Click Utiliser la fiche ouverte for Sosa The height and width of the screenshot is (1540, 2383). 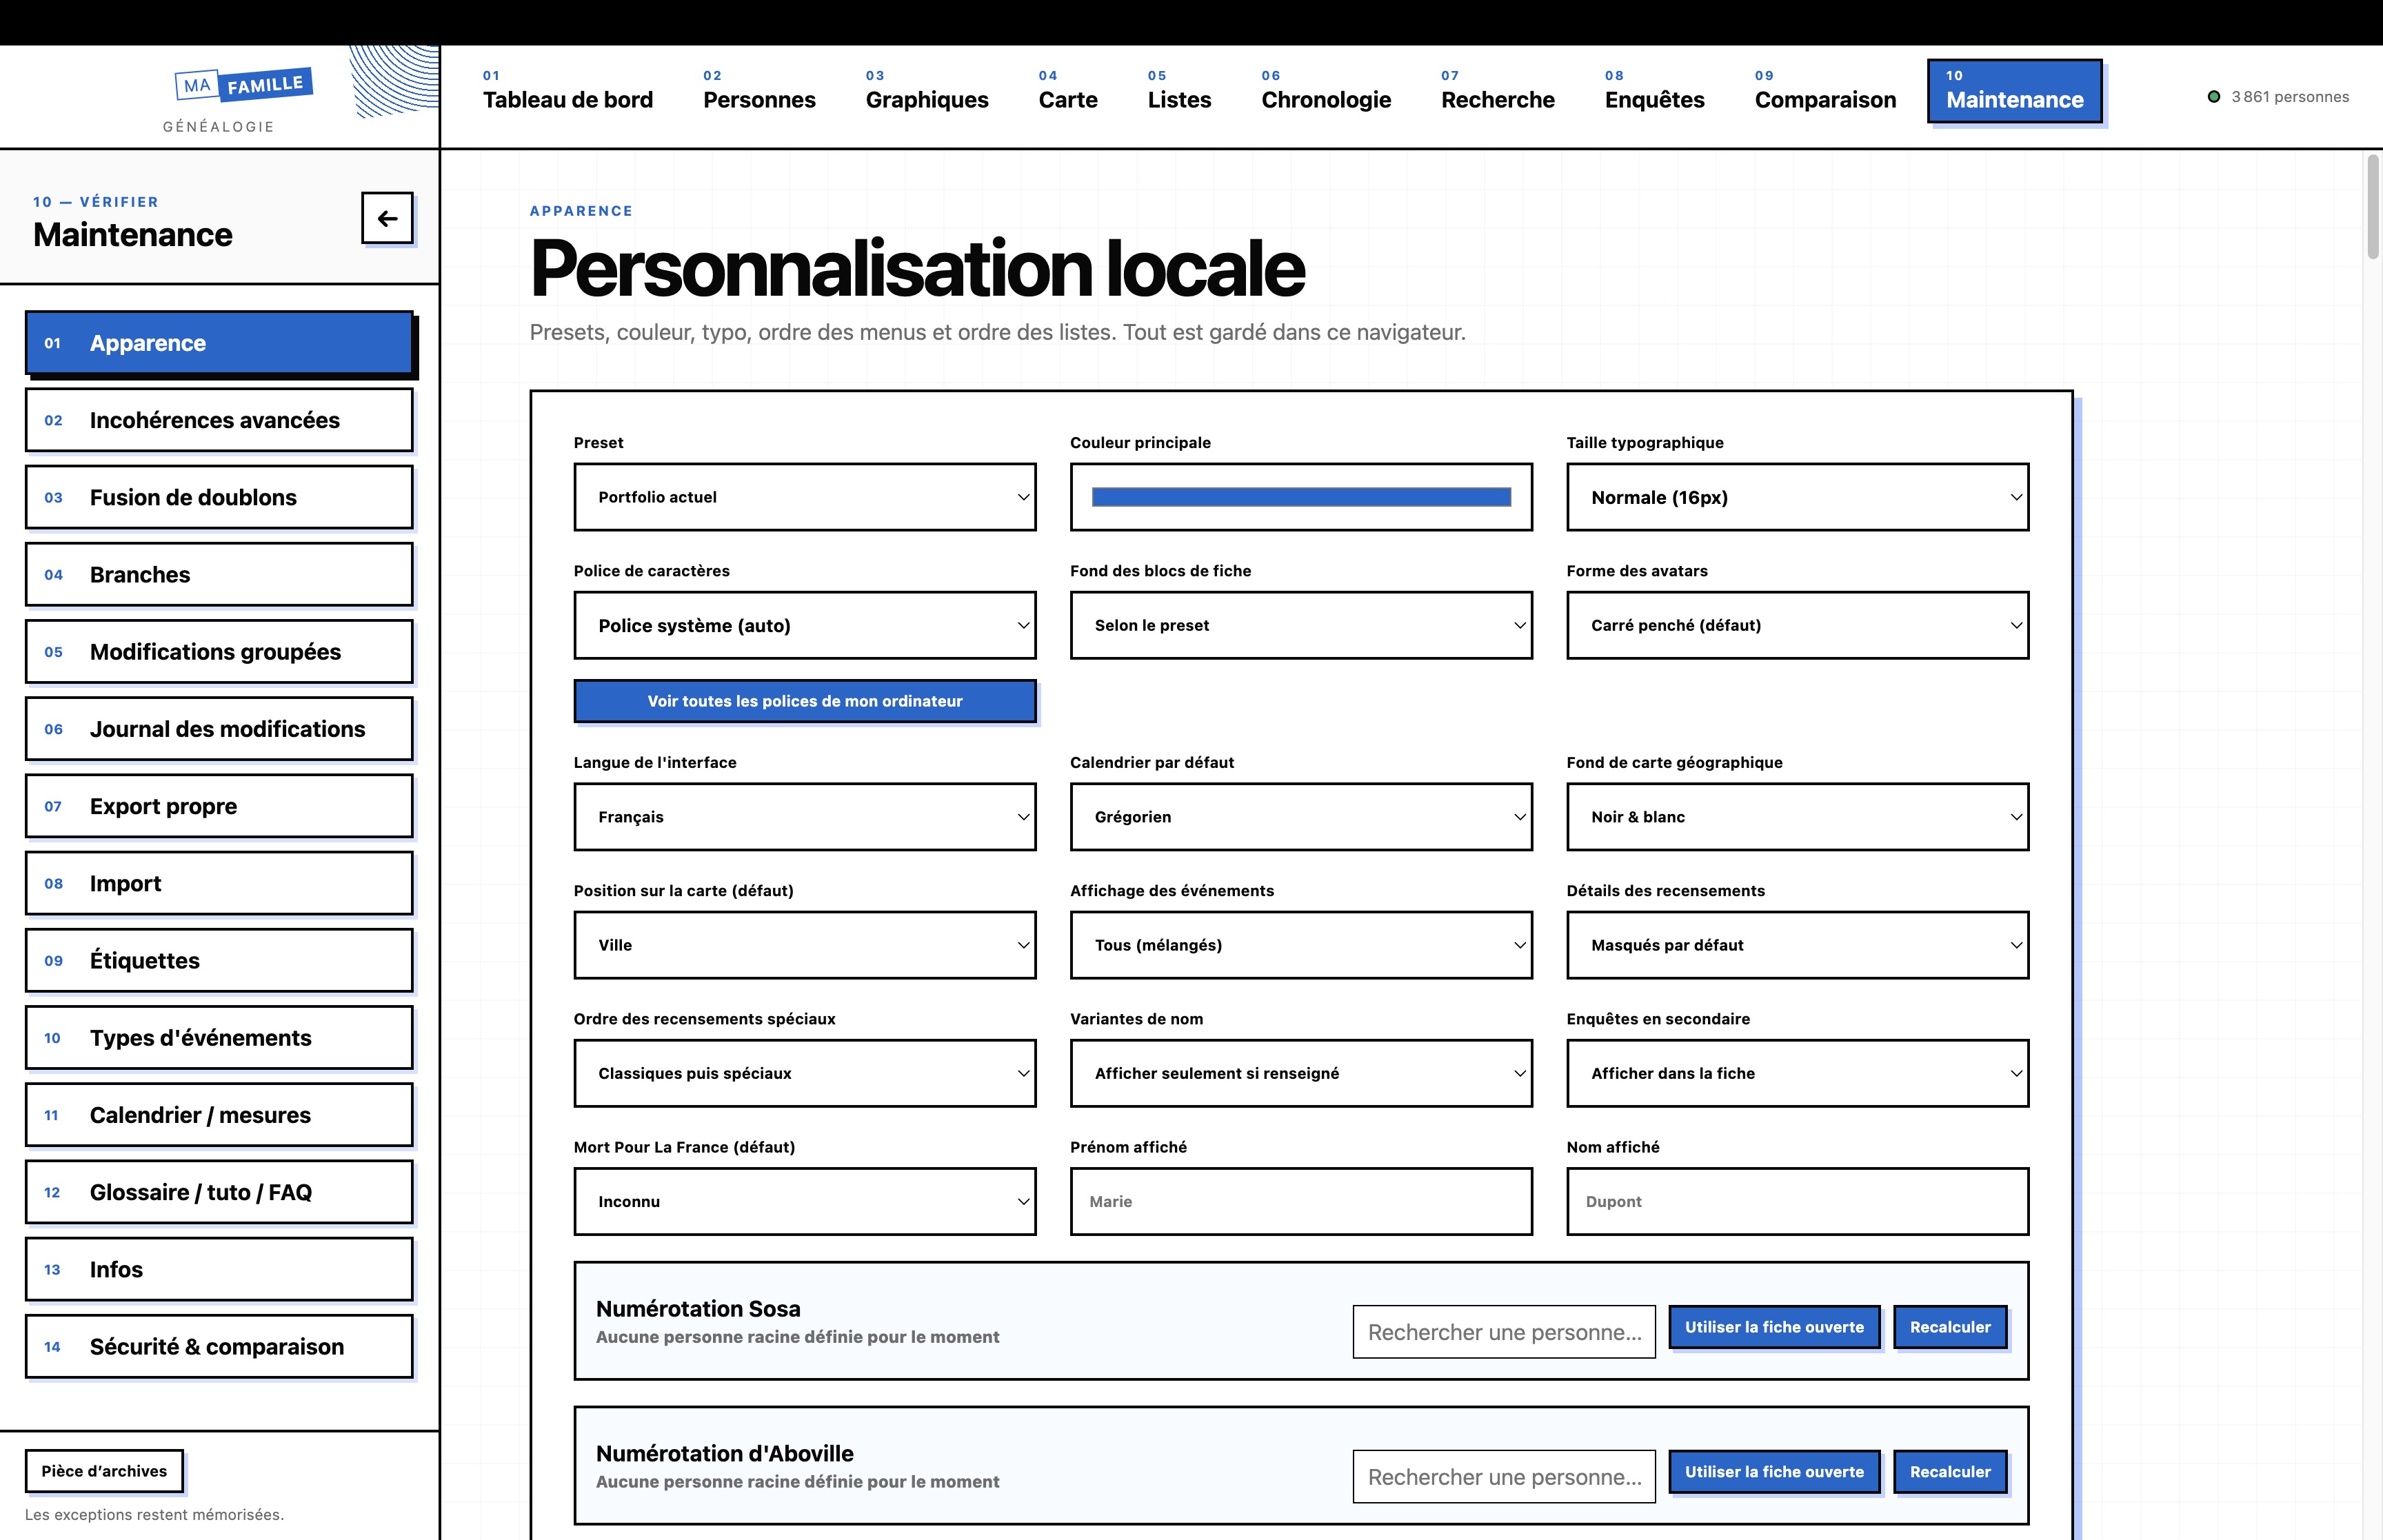(x=1774, y=1327)
